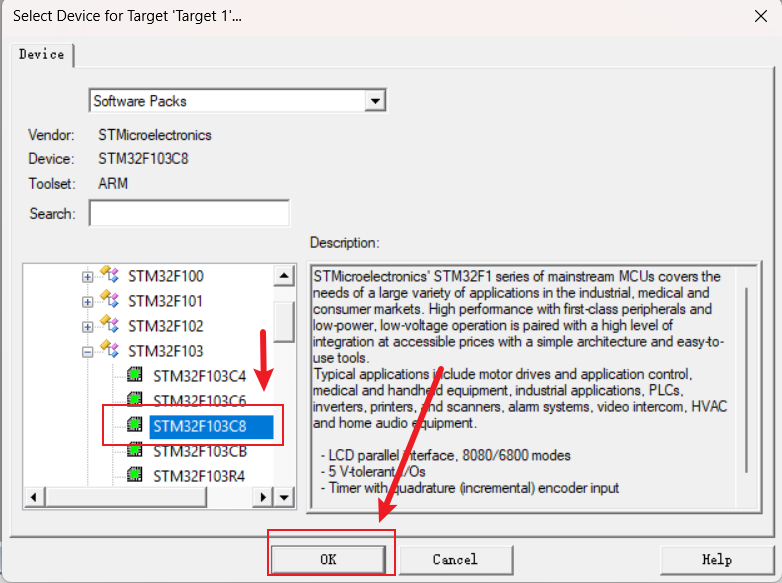The width and height of the screenshot is (782, 583).
Task: Expand the STM32F101 tree node
Action: [x=87, y=302]
